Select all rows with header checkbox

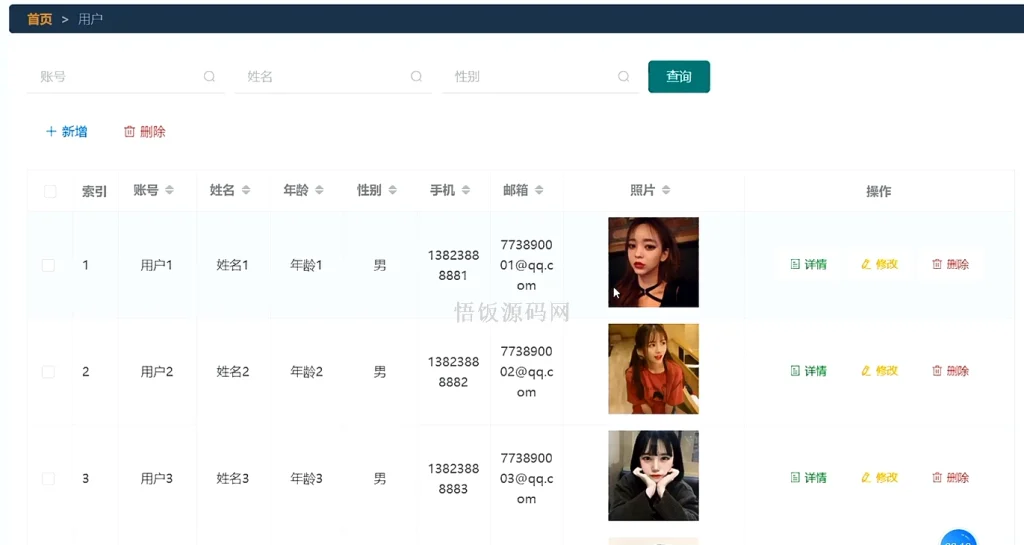point(50,191)
